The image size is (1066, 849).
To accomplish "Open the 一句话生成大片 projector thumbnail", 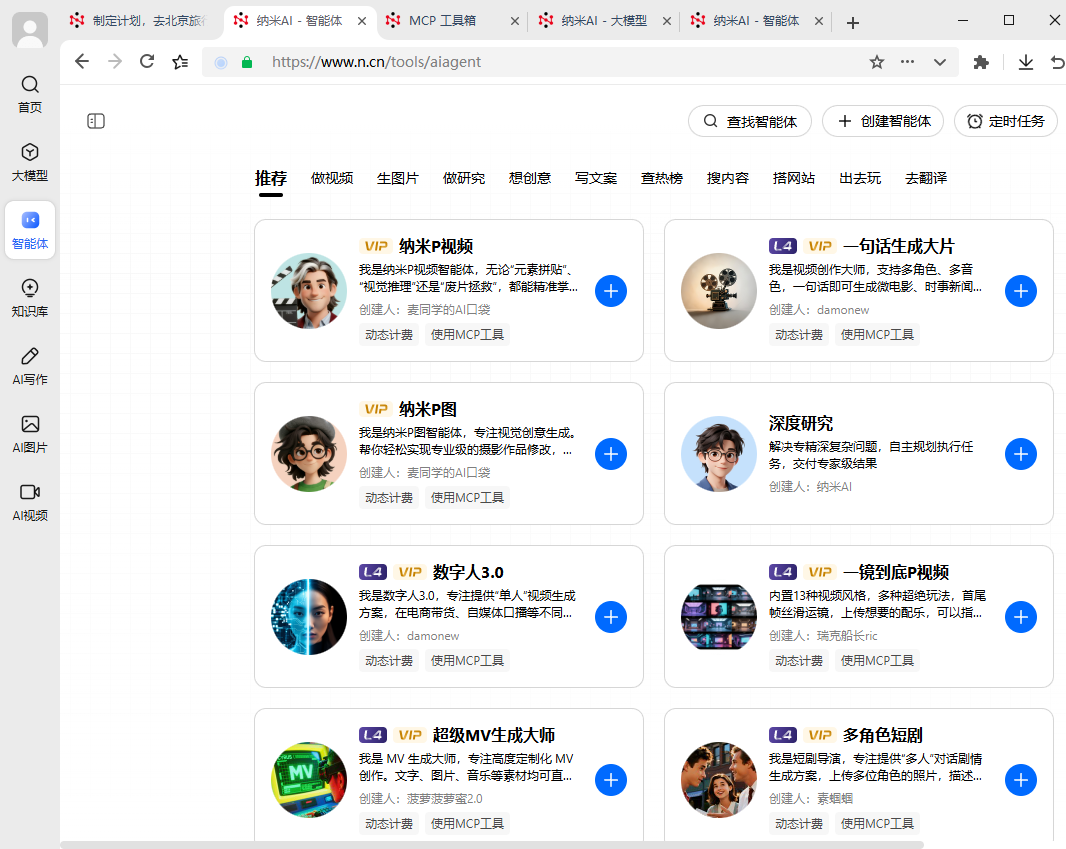I will [719, 291].
